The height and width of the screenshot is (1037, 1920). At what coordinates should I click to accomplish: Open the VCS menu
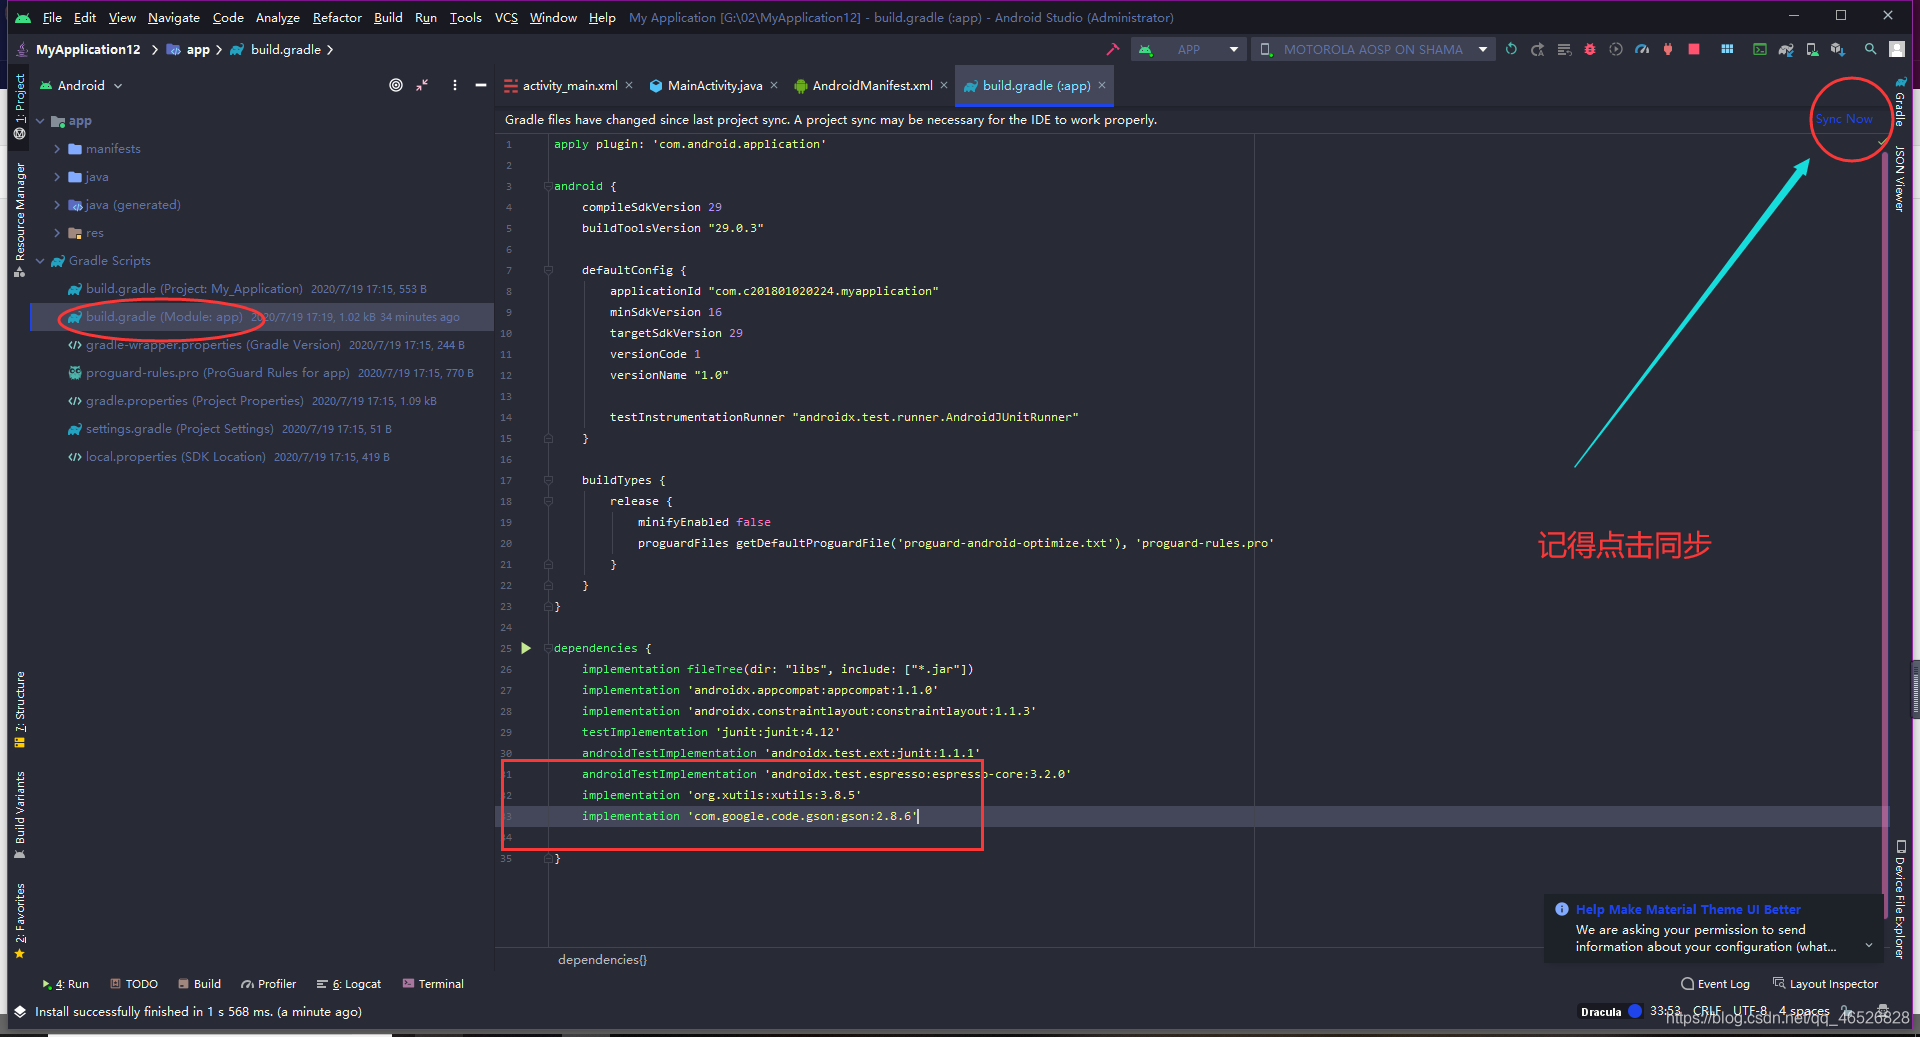click(506, 17)
